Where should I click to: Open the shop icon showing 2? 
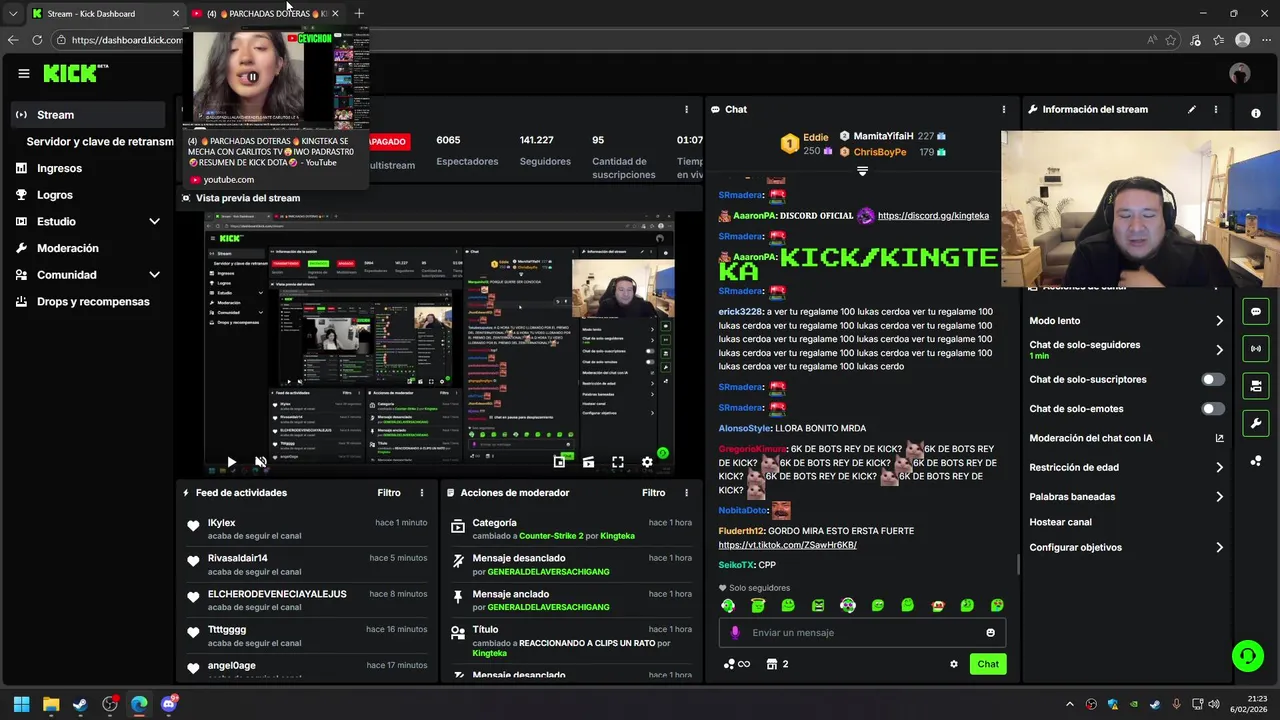pyautogui.click(x=777, y=664)
